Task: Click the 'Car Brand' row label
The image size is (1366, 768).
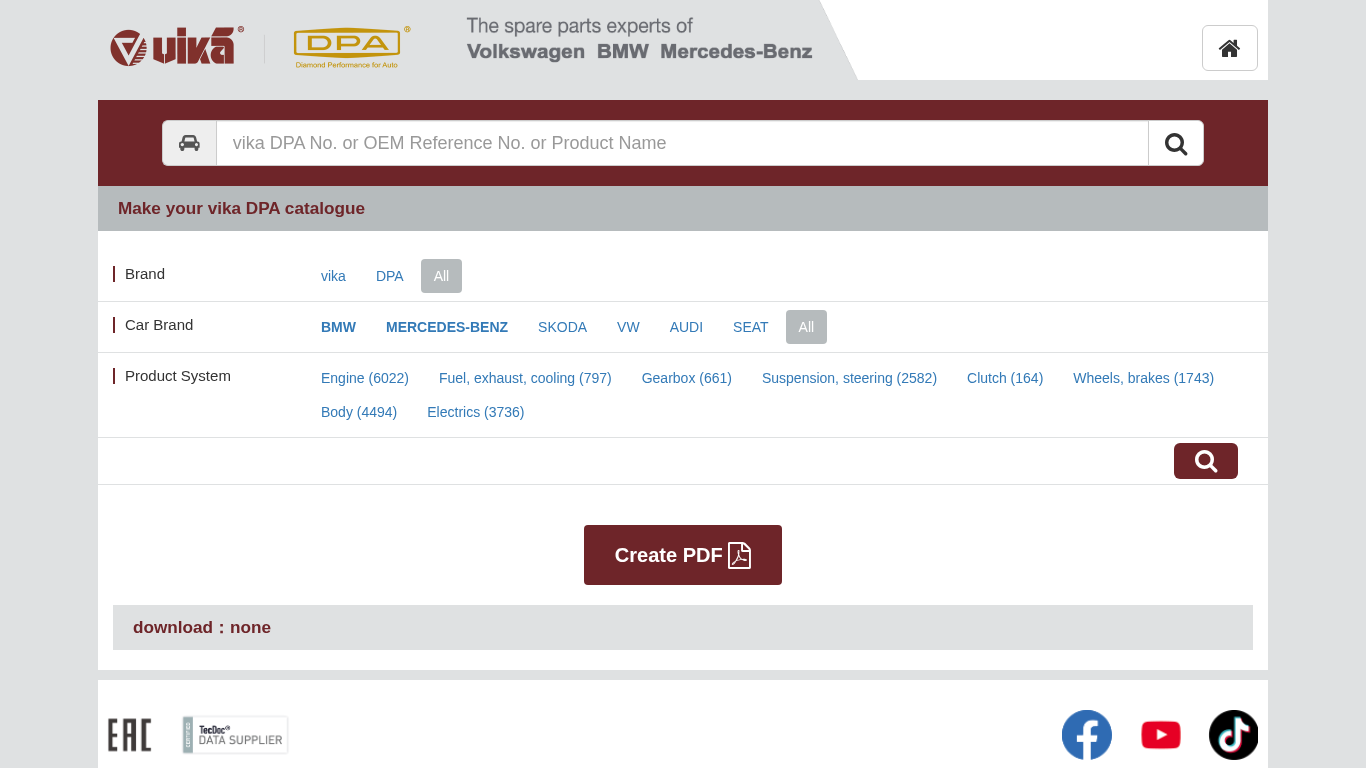Action: [159, 325]
